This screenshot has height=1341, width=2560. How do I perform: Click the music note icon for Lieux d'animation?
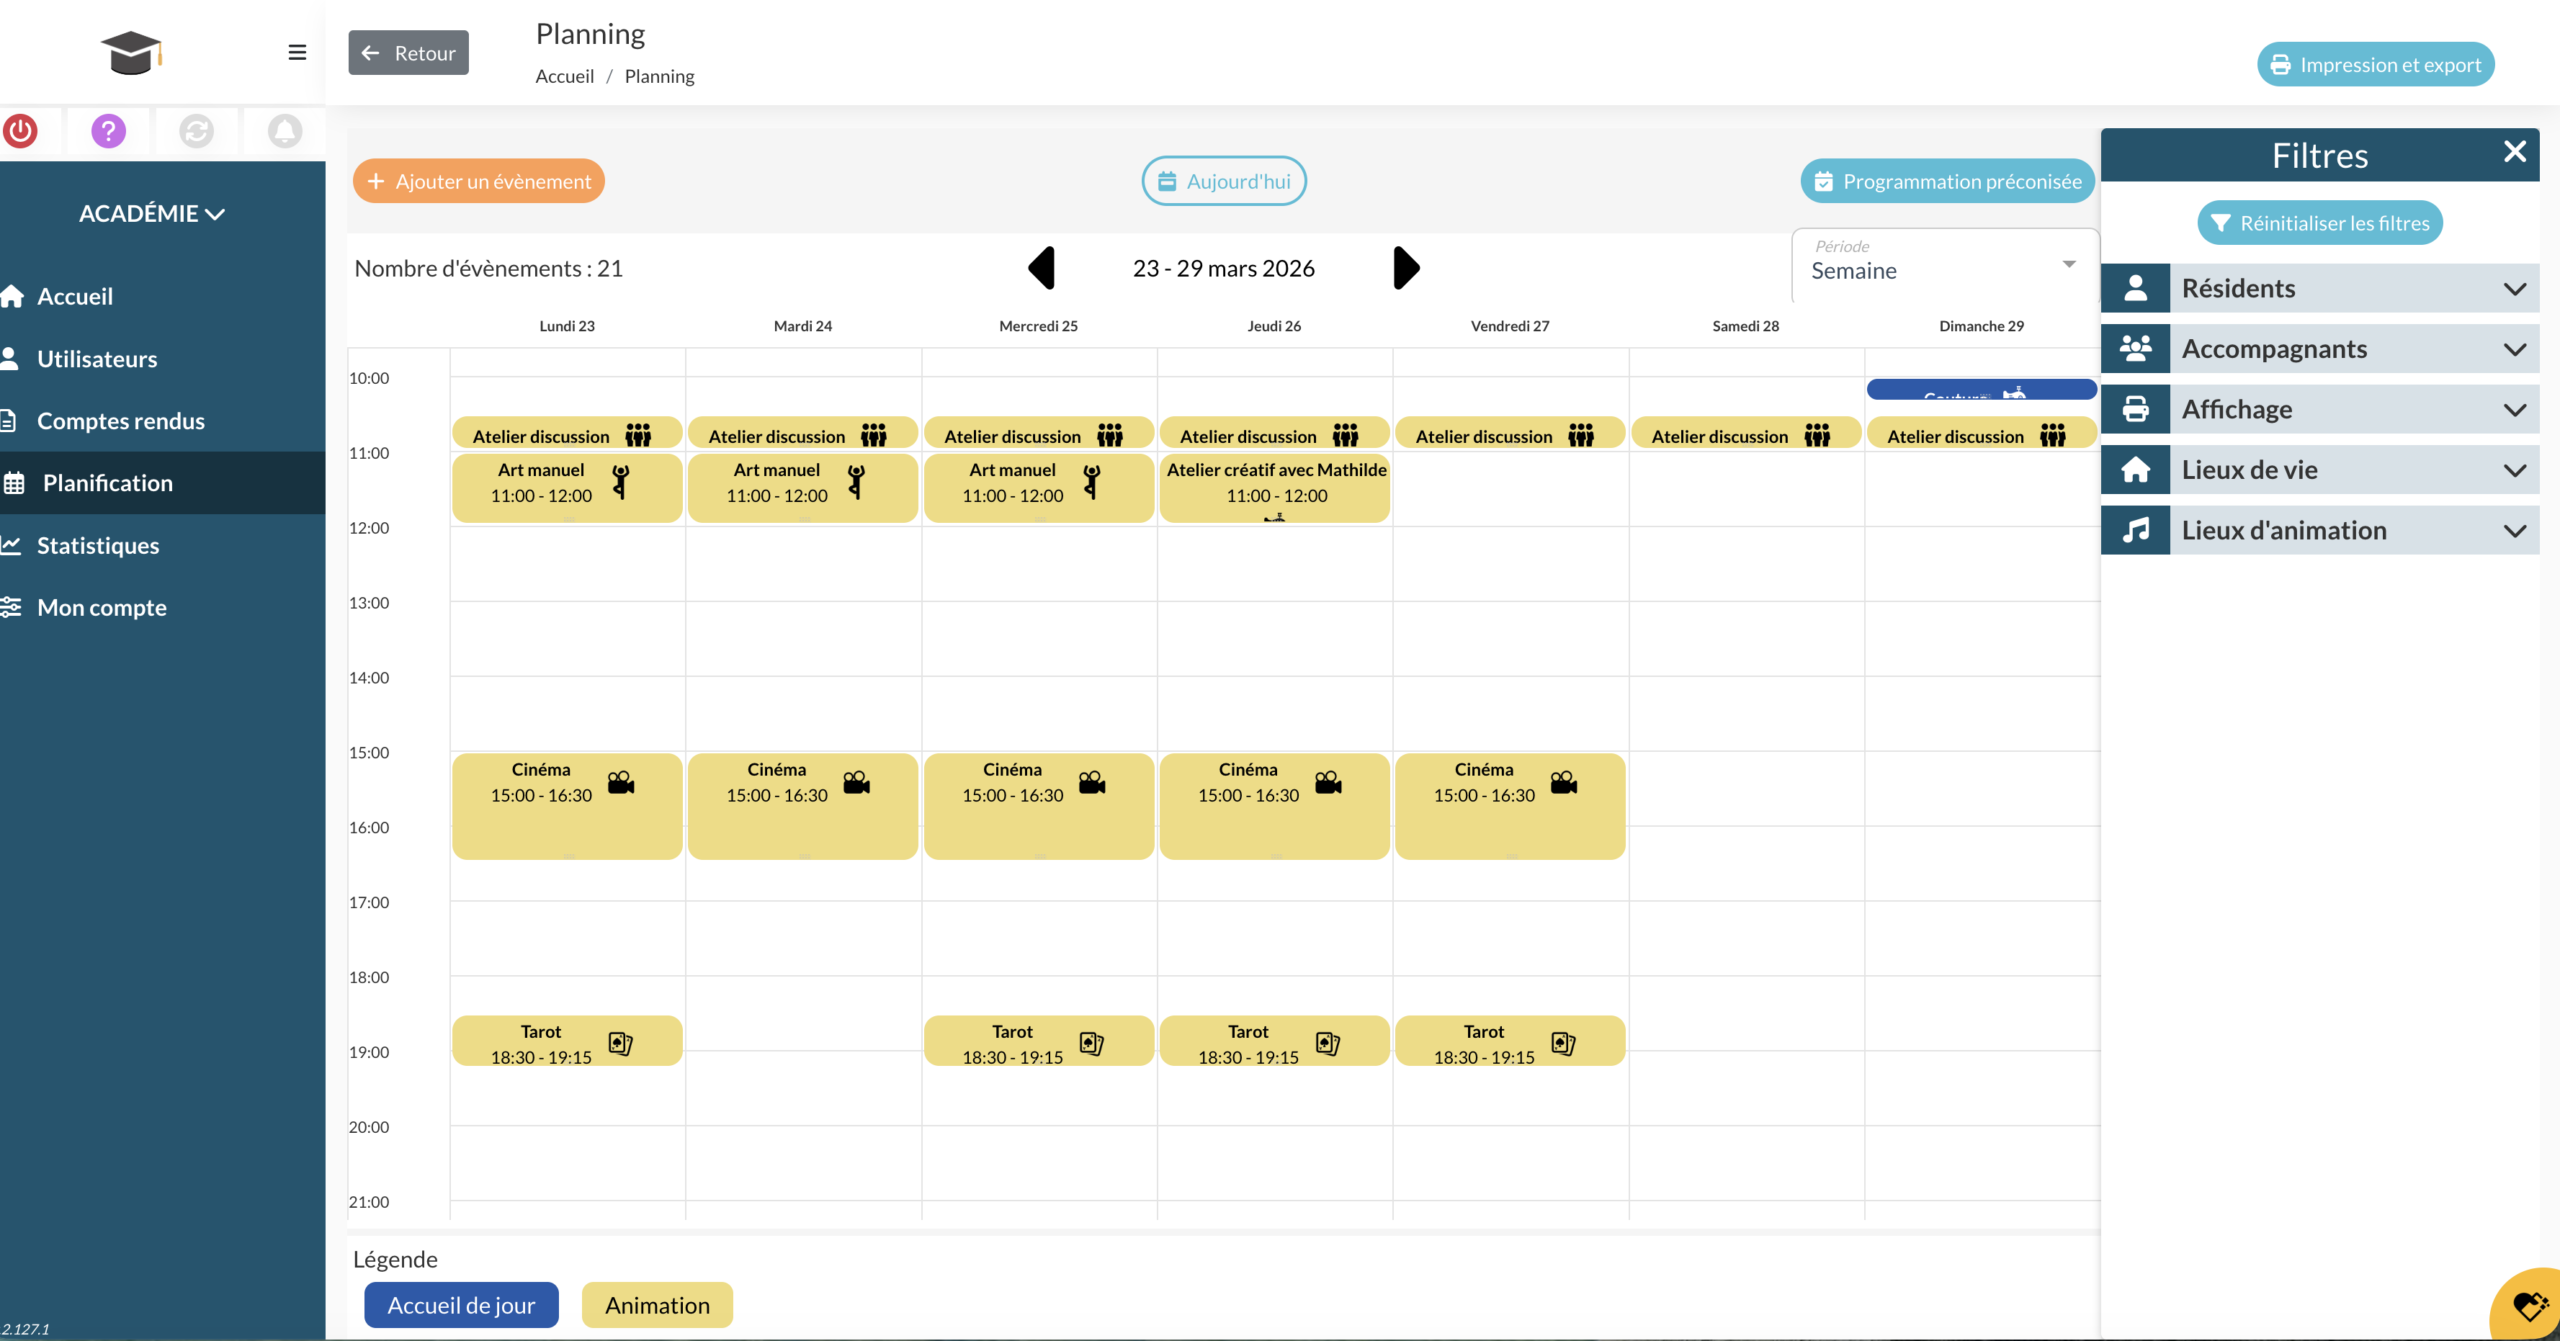click(x=2137, y=529)
